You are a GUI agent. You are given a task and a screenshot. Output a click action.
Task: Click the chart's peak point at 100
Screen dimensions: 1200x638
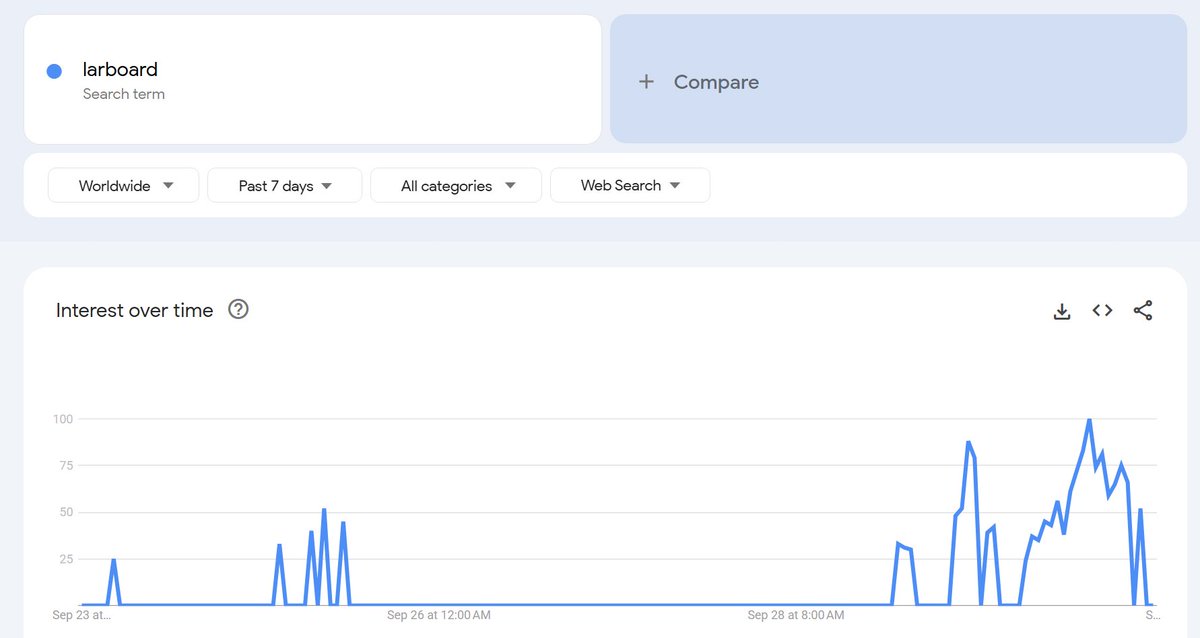click(1089, 420)
